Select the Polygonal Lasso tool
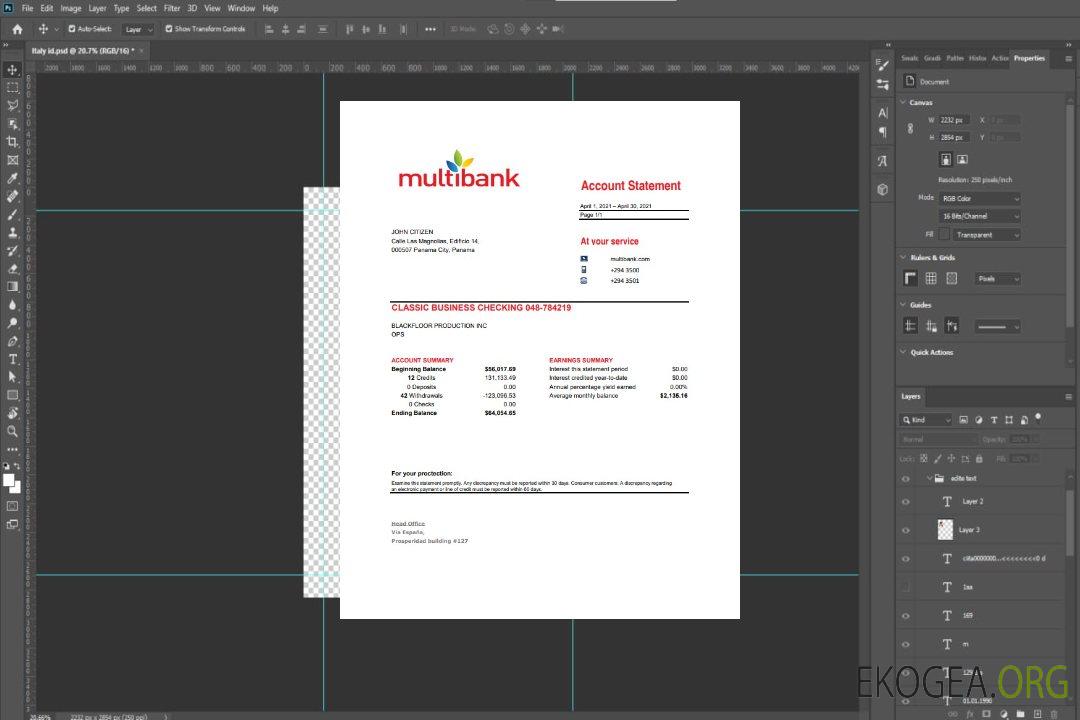The height and width of the screenshot is (720, 1080). pos(12,105)
